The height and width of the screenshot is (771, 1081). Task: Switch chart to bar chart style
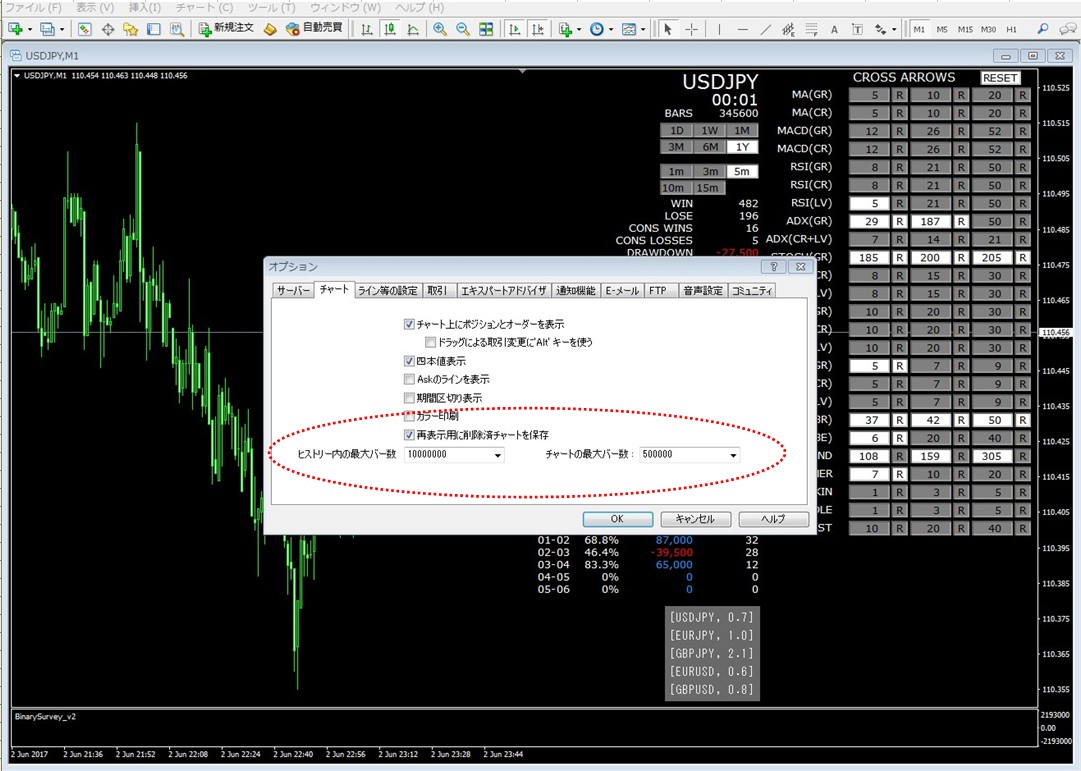(367, 29)
